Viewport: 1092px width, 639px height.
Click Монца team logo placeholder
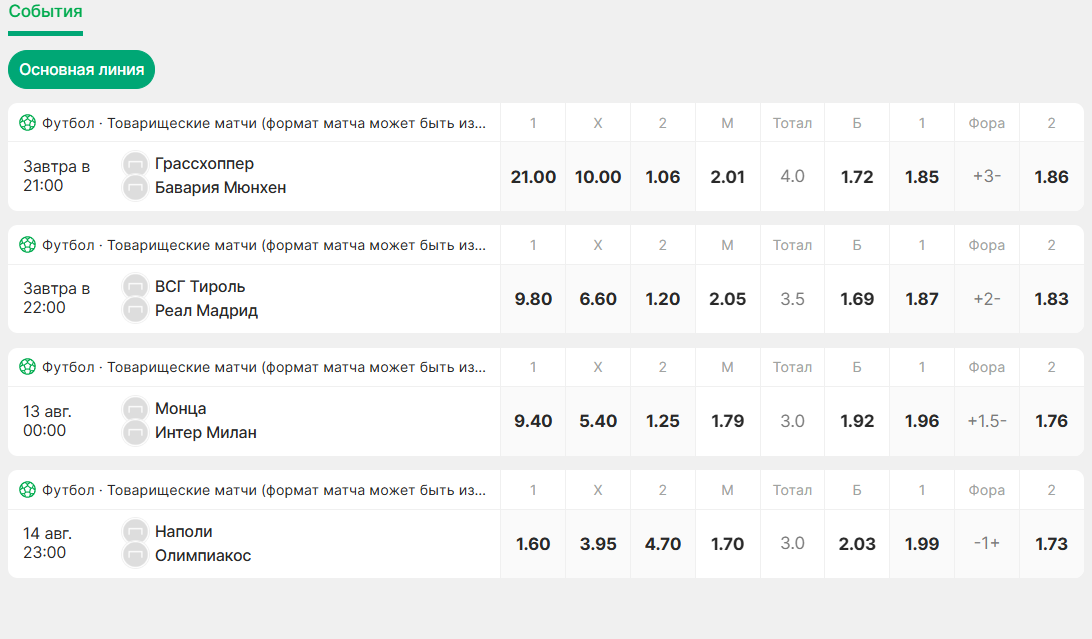(x=135, y=409)
